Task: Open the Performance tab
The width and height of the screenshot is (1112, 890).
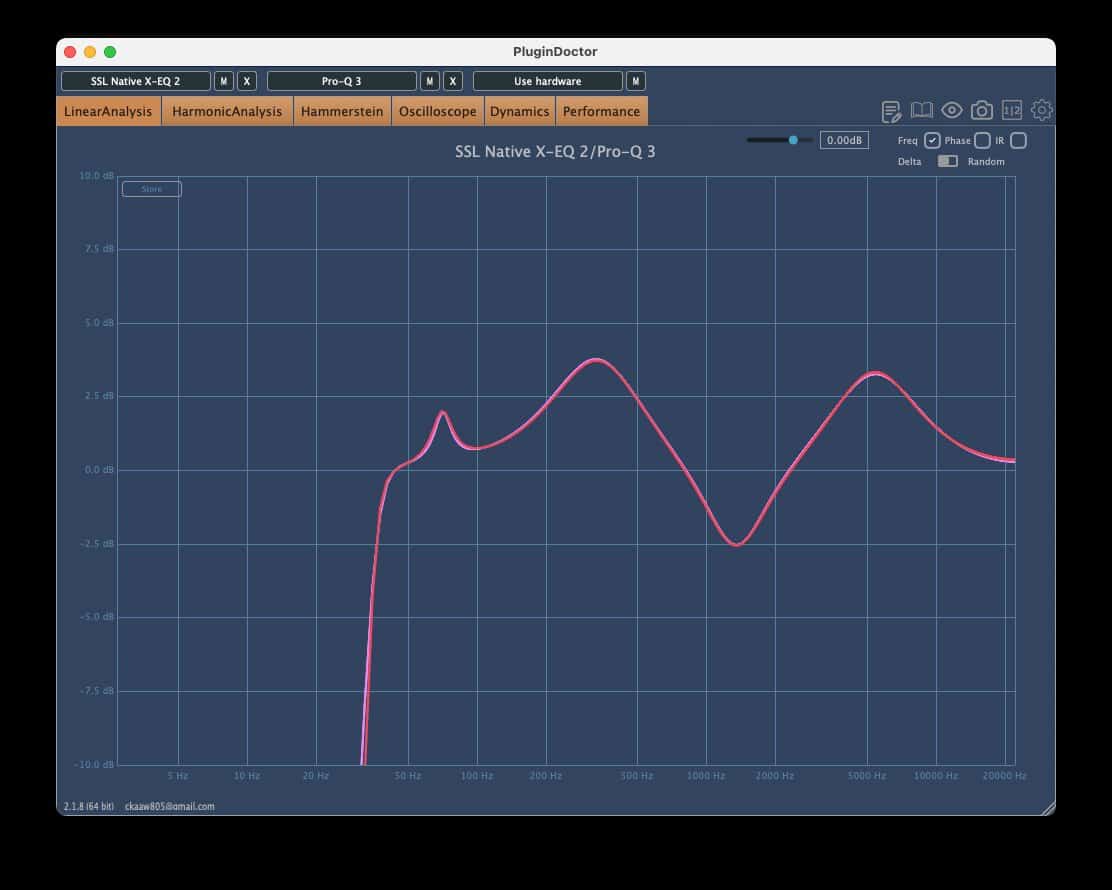Action: [x=601, y=111]
